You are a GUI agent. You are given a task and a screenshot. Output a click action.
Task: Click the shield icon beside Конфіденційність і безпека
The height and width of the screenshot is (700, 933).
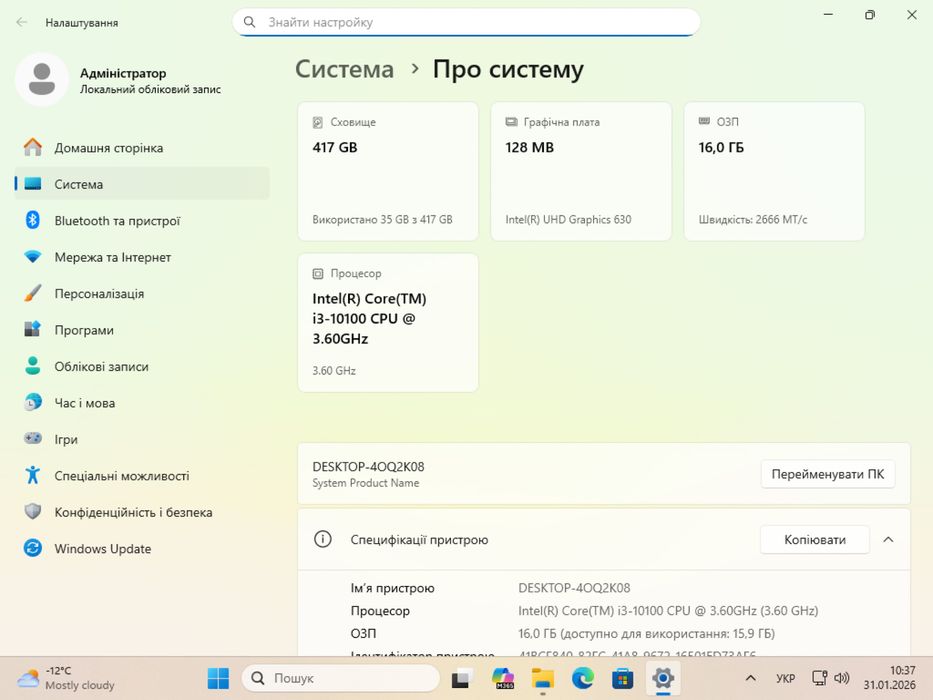pos(33,511)
